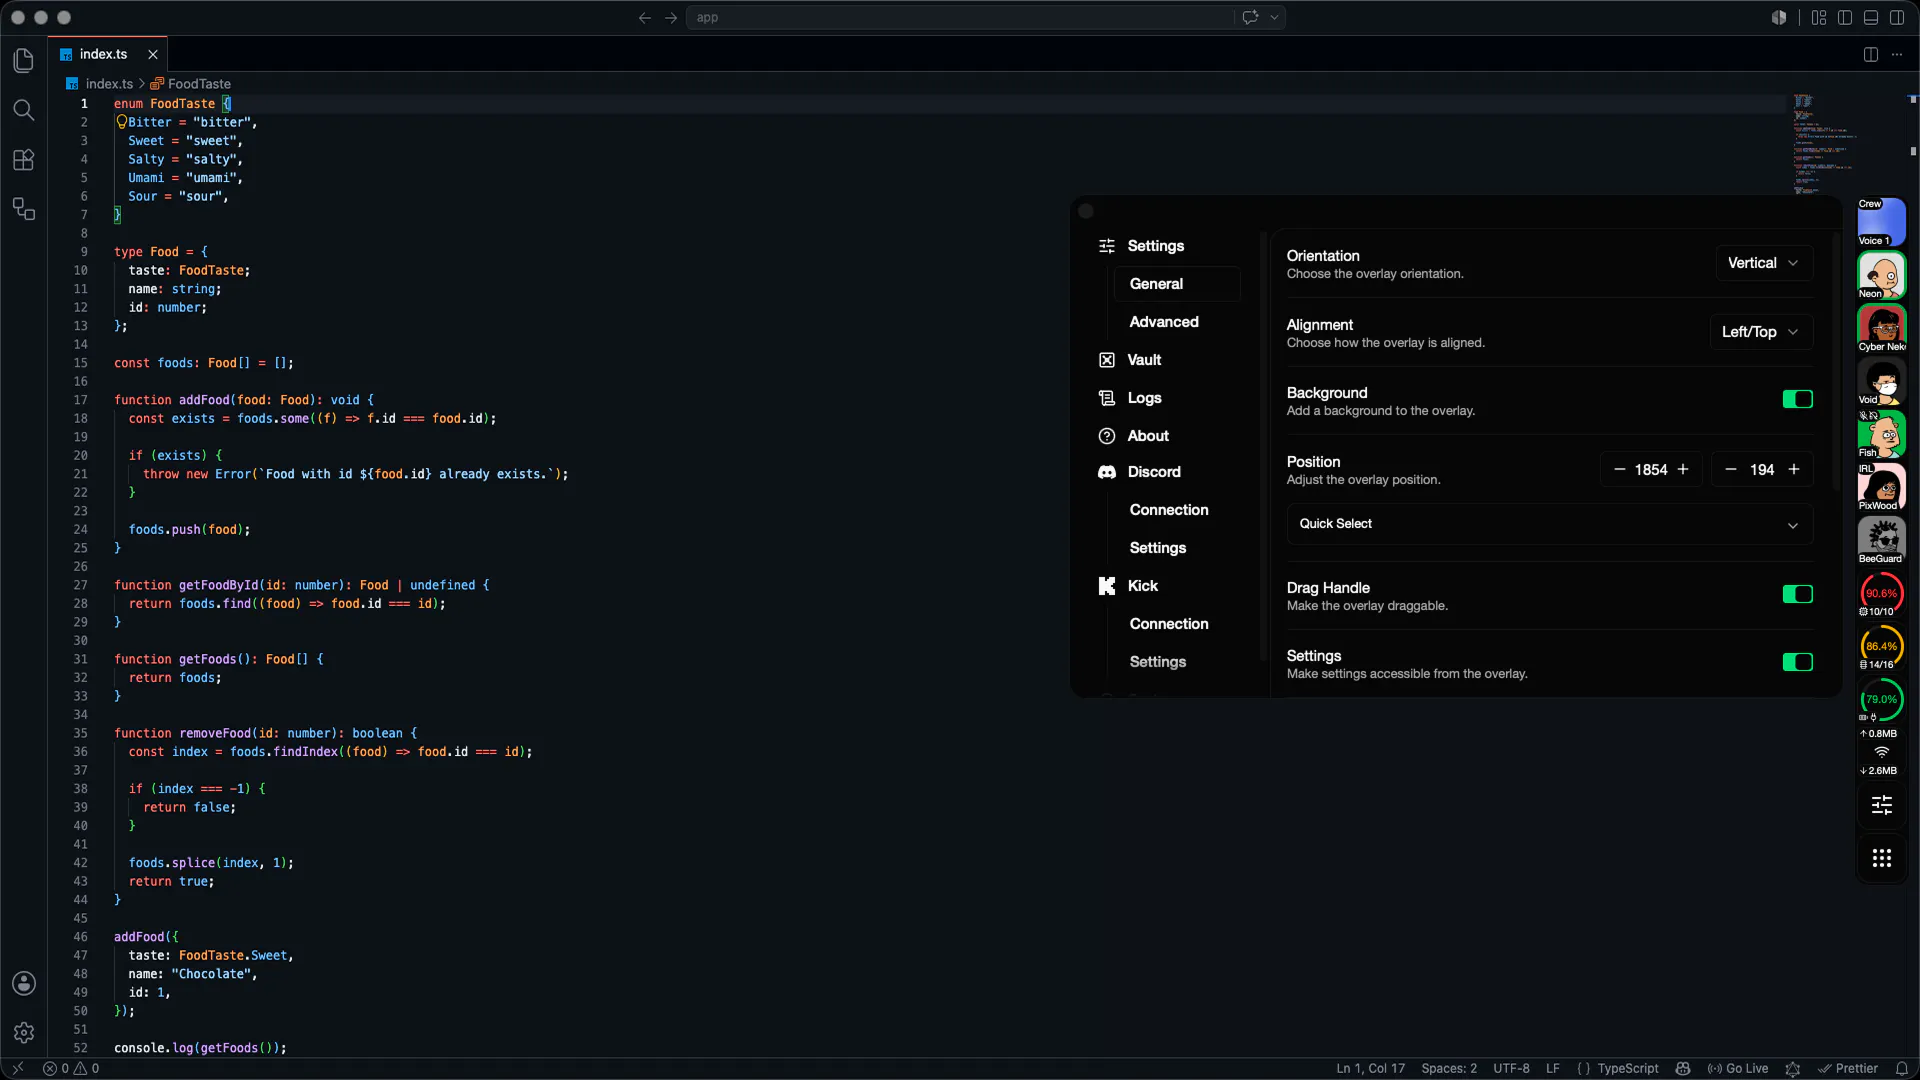Open the Vault section

tap(1144, 360)
